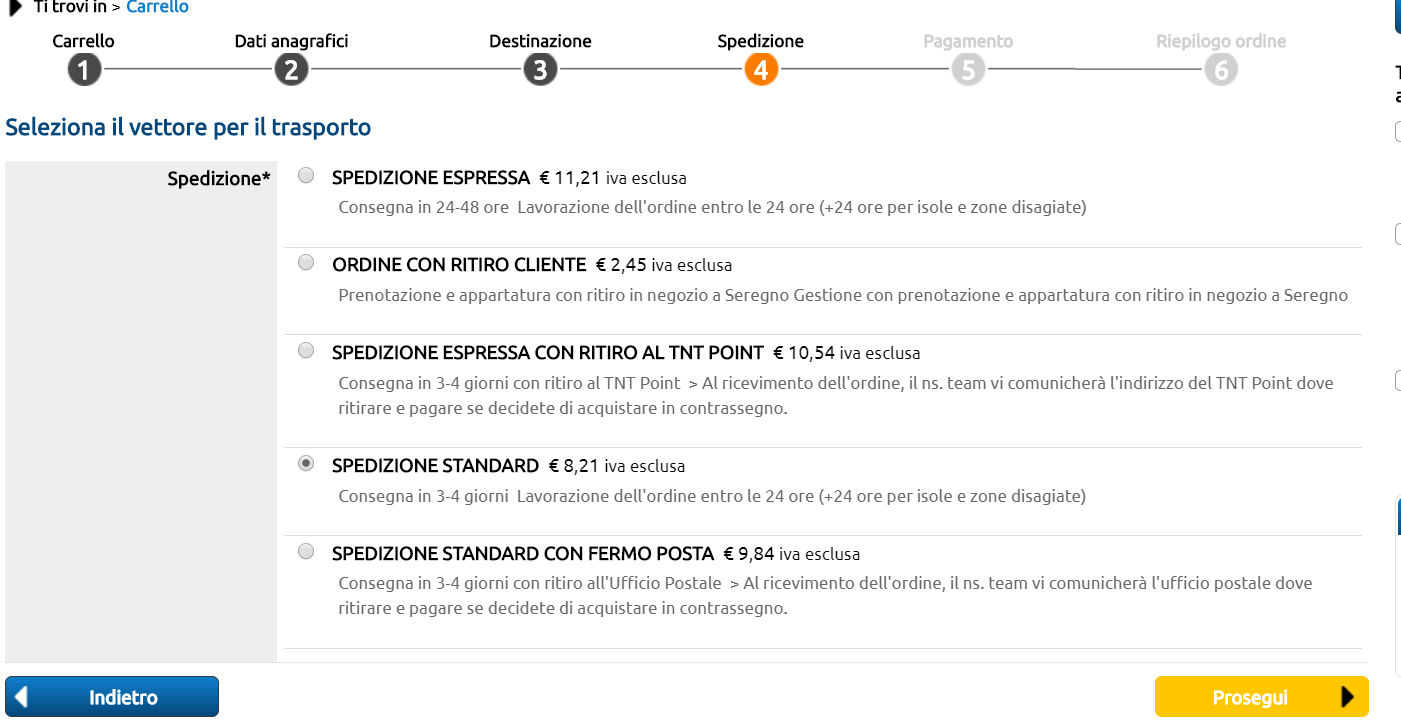Click step 2 Dati anagrafici circle
The width and height of the screenshot is (1401, 723).
click(x=291, y=70)
